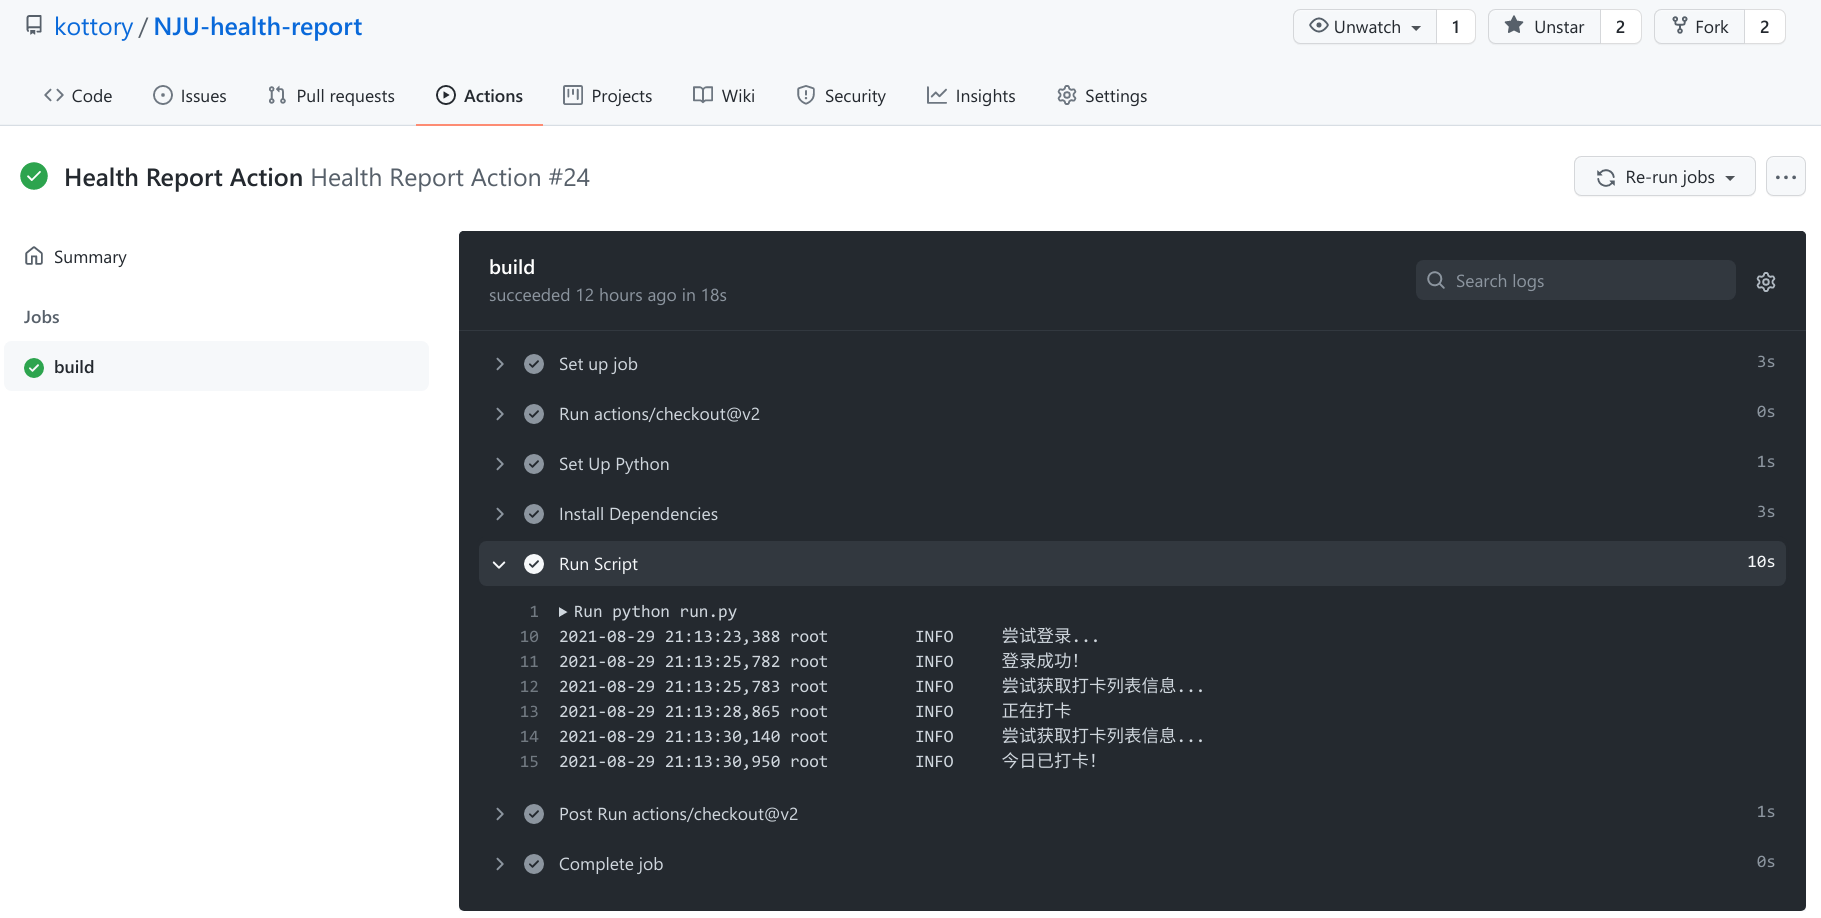This screenshot has width=1821, height=918.
Task: Go to the Security tab
Action: tap(841, 96)
